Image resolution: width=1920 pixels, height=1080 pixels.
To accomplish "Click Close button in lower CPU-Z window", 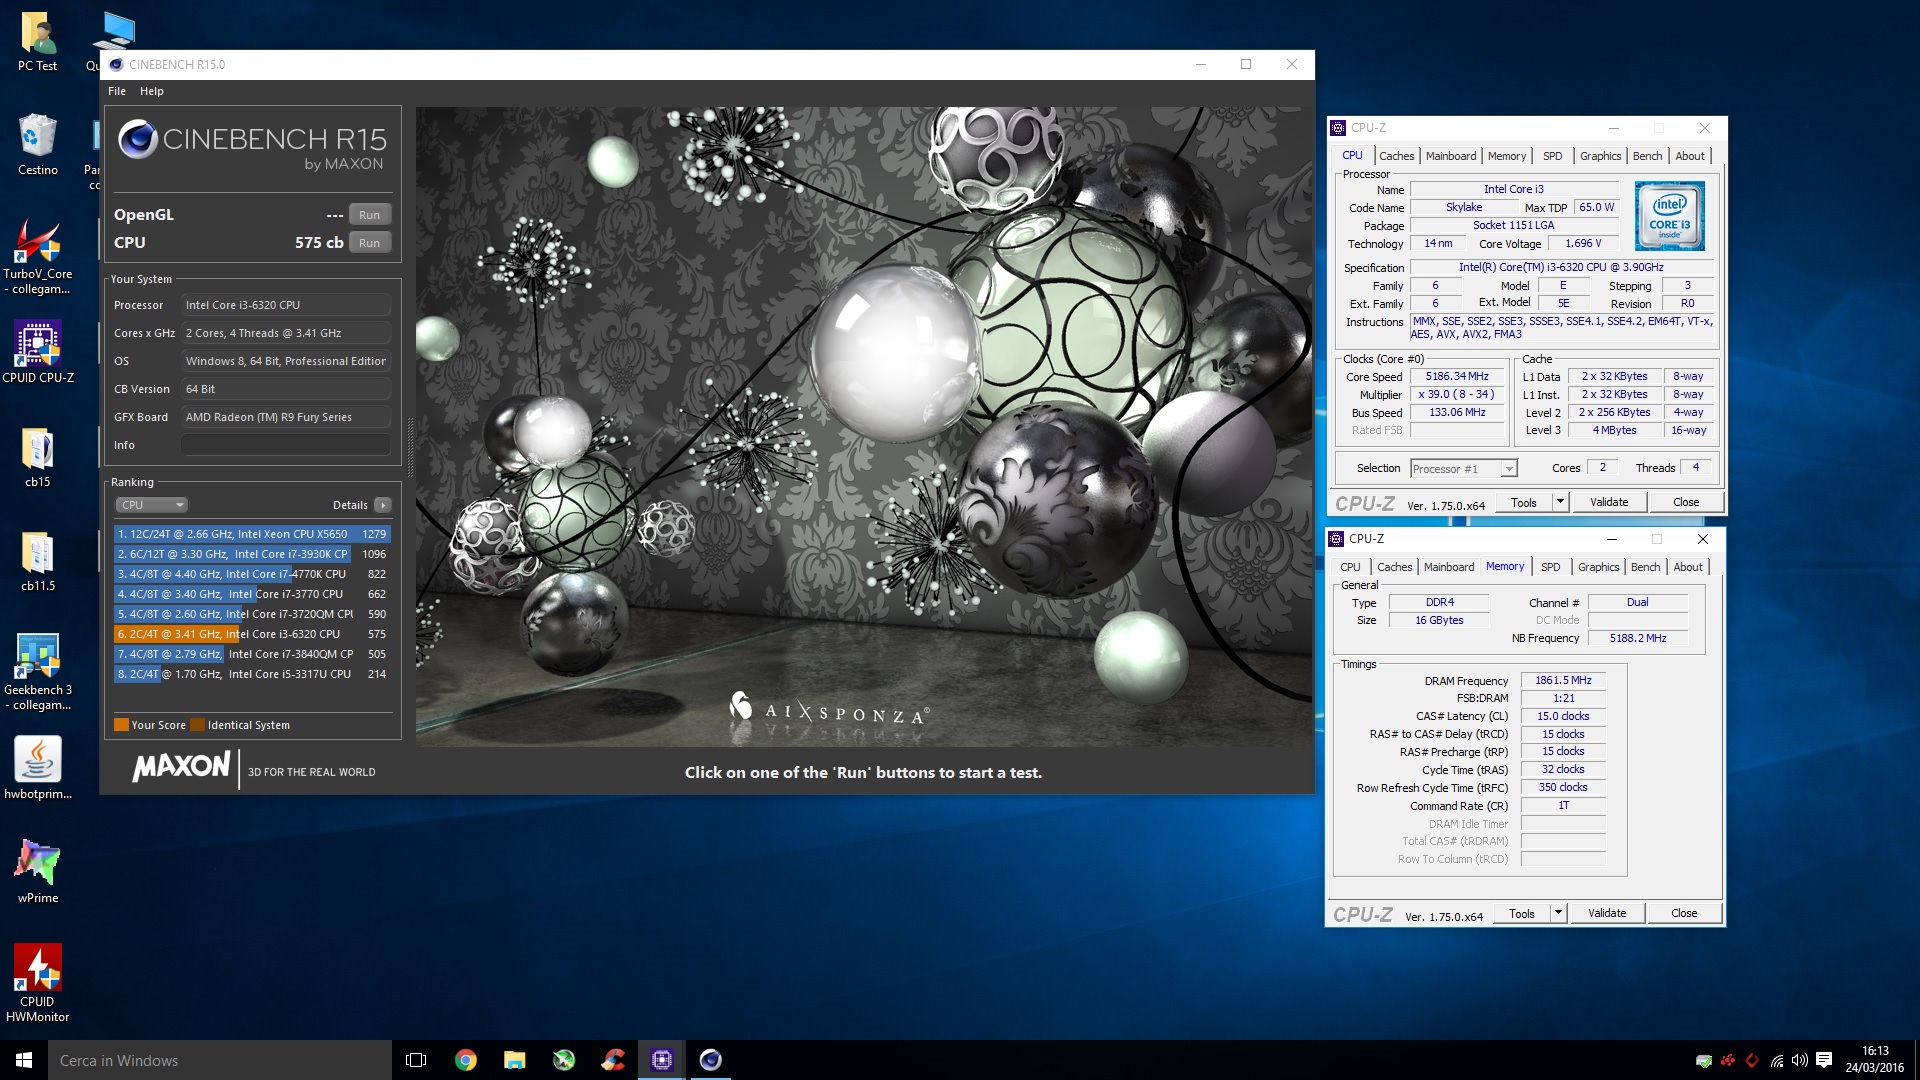I will pos(1684,913).
